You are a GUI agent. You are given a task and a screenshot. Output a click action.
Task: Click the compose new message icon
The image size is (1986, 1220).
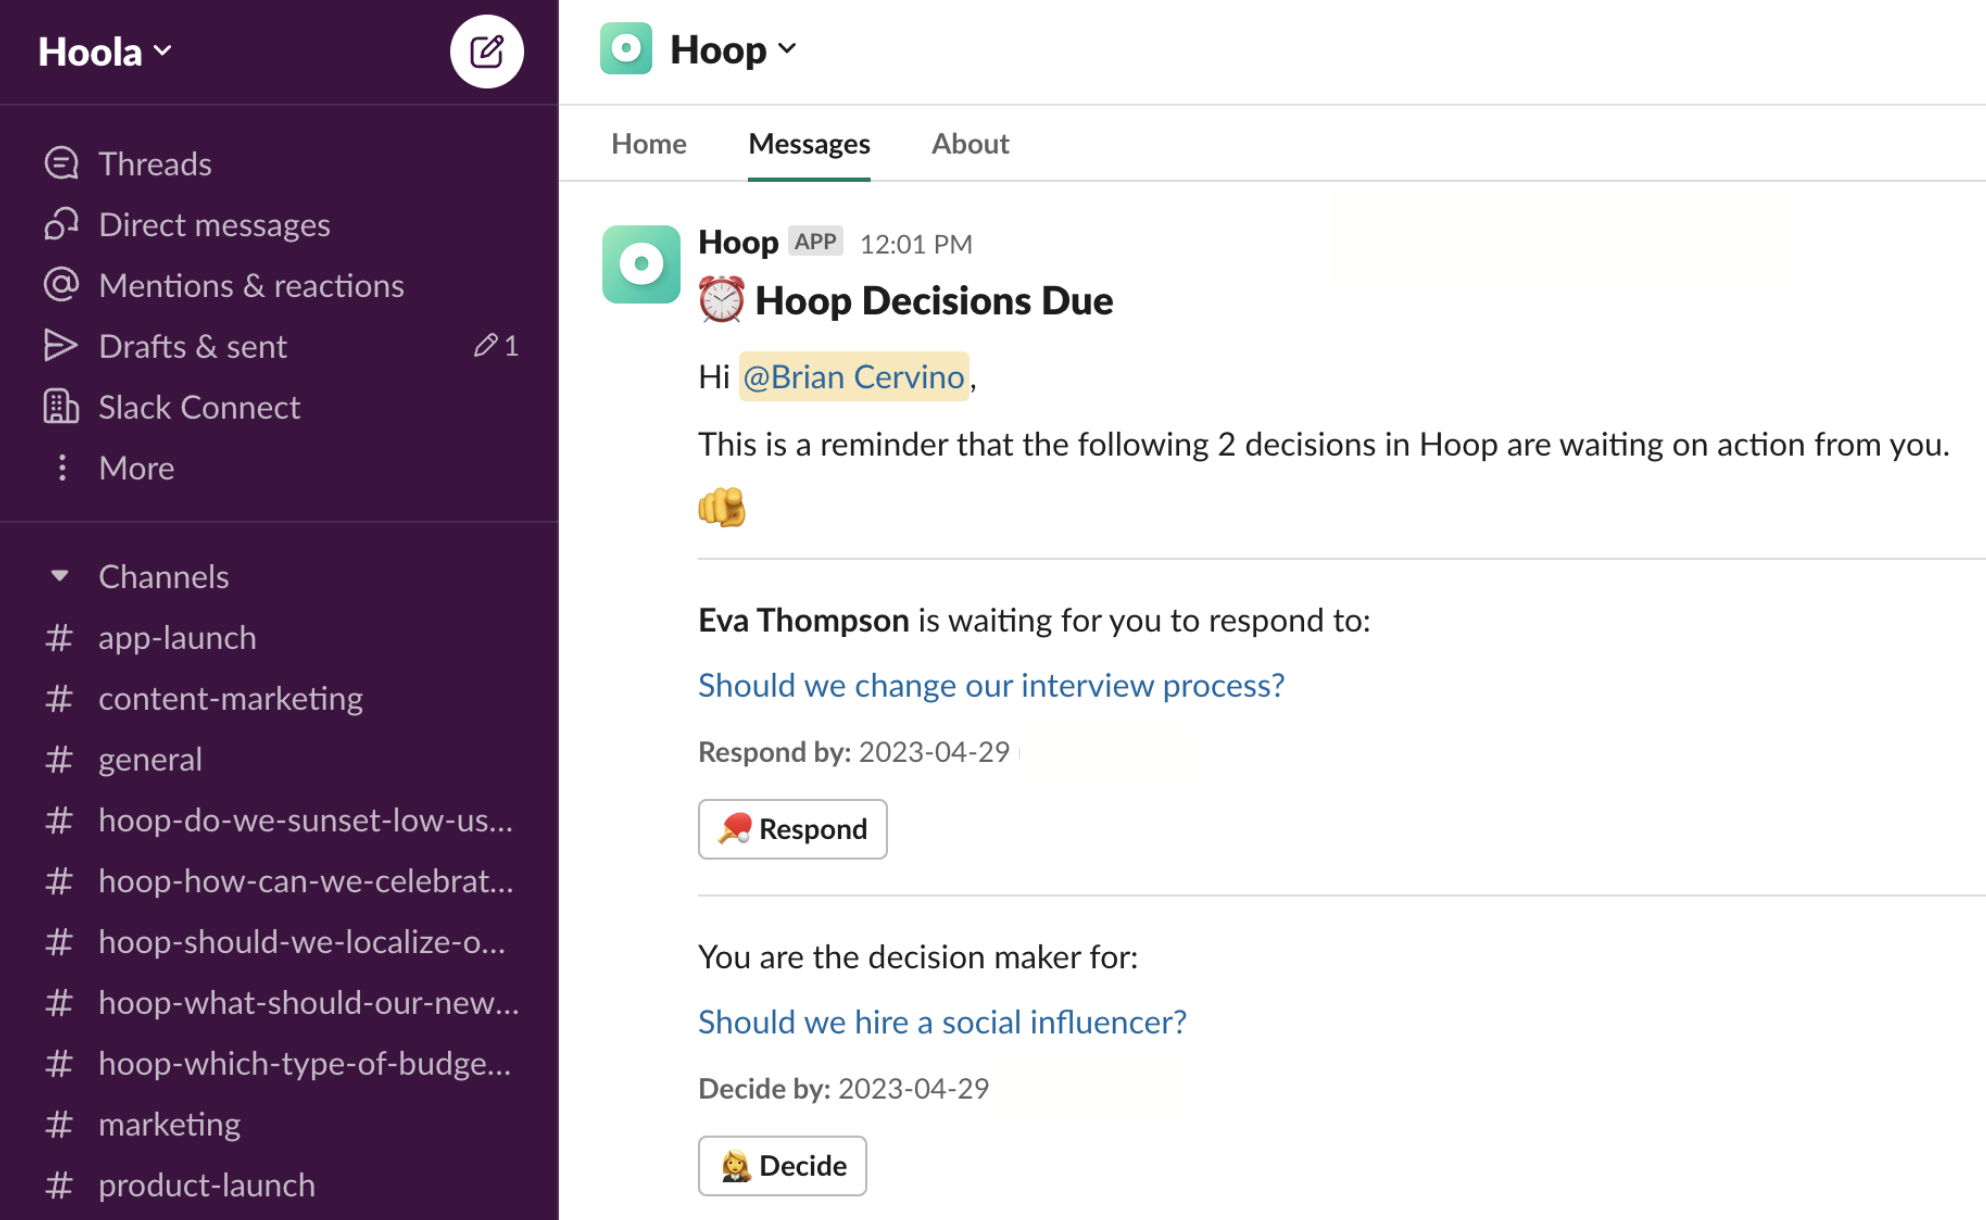click(x=486, y=51)
